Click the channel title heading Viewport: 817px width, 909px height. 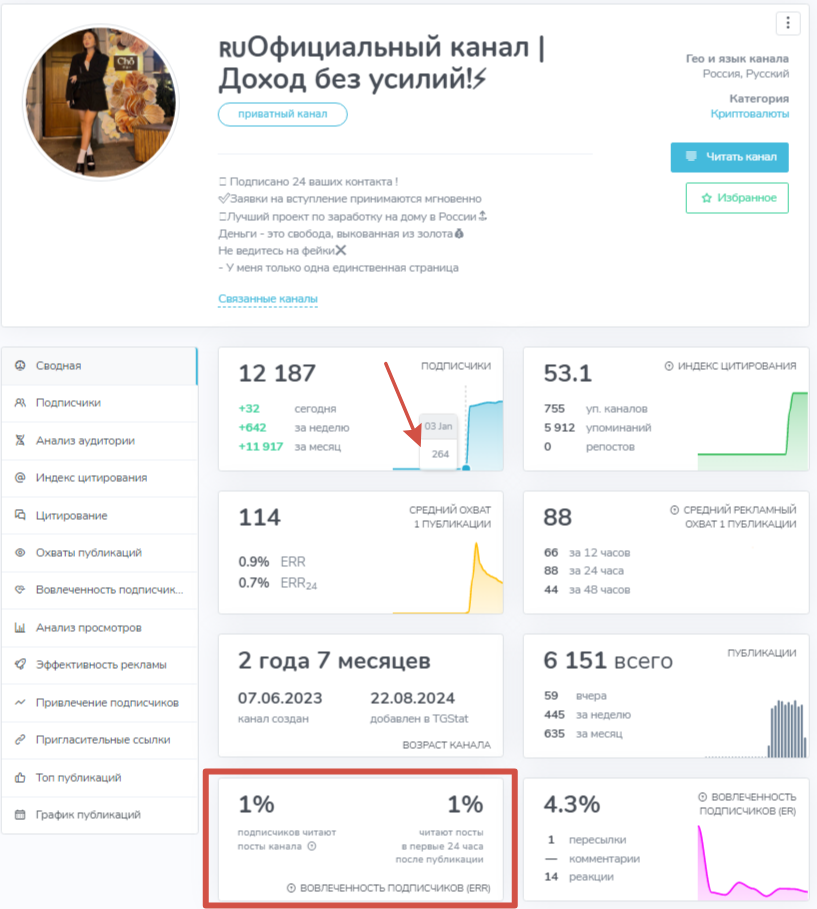tap(381, 63)
